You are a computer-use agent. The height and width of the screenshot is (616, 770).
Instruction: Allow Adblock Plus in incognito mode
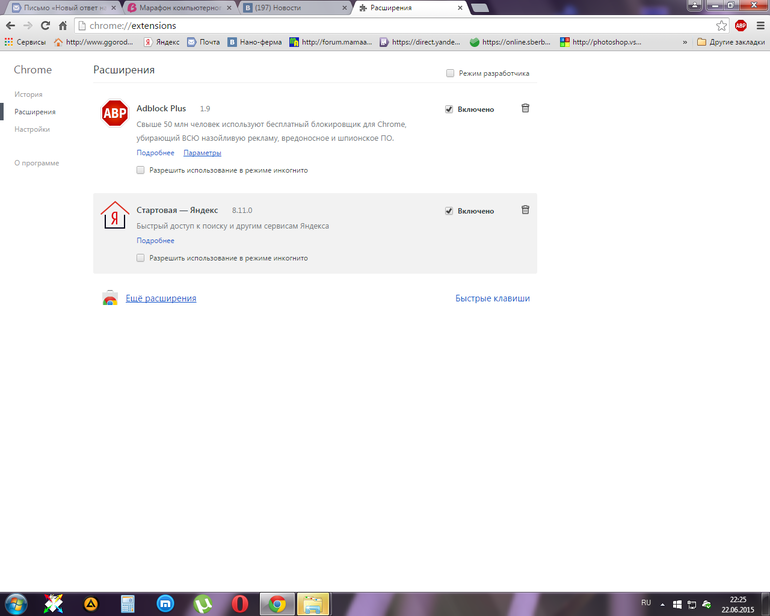pos(140,170)
